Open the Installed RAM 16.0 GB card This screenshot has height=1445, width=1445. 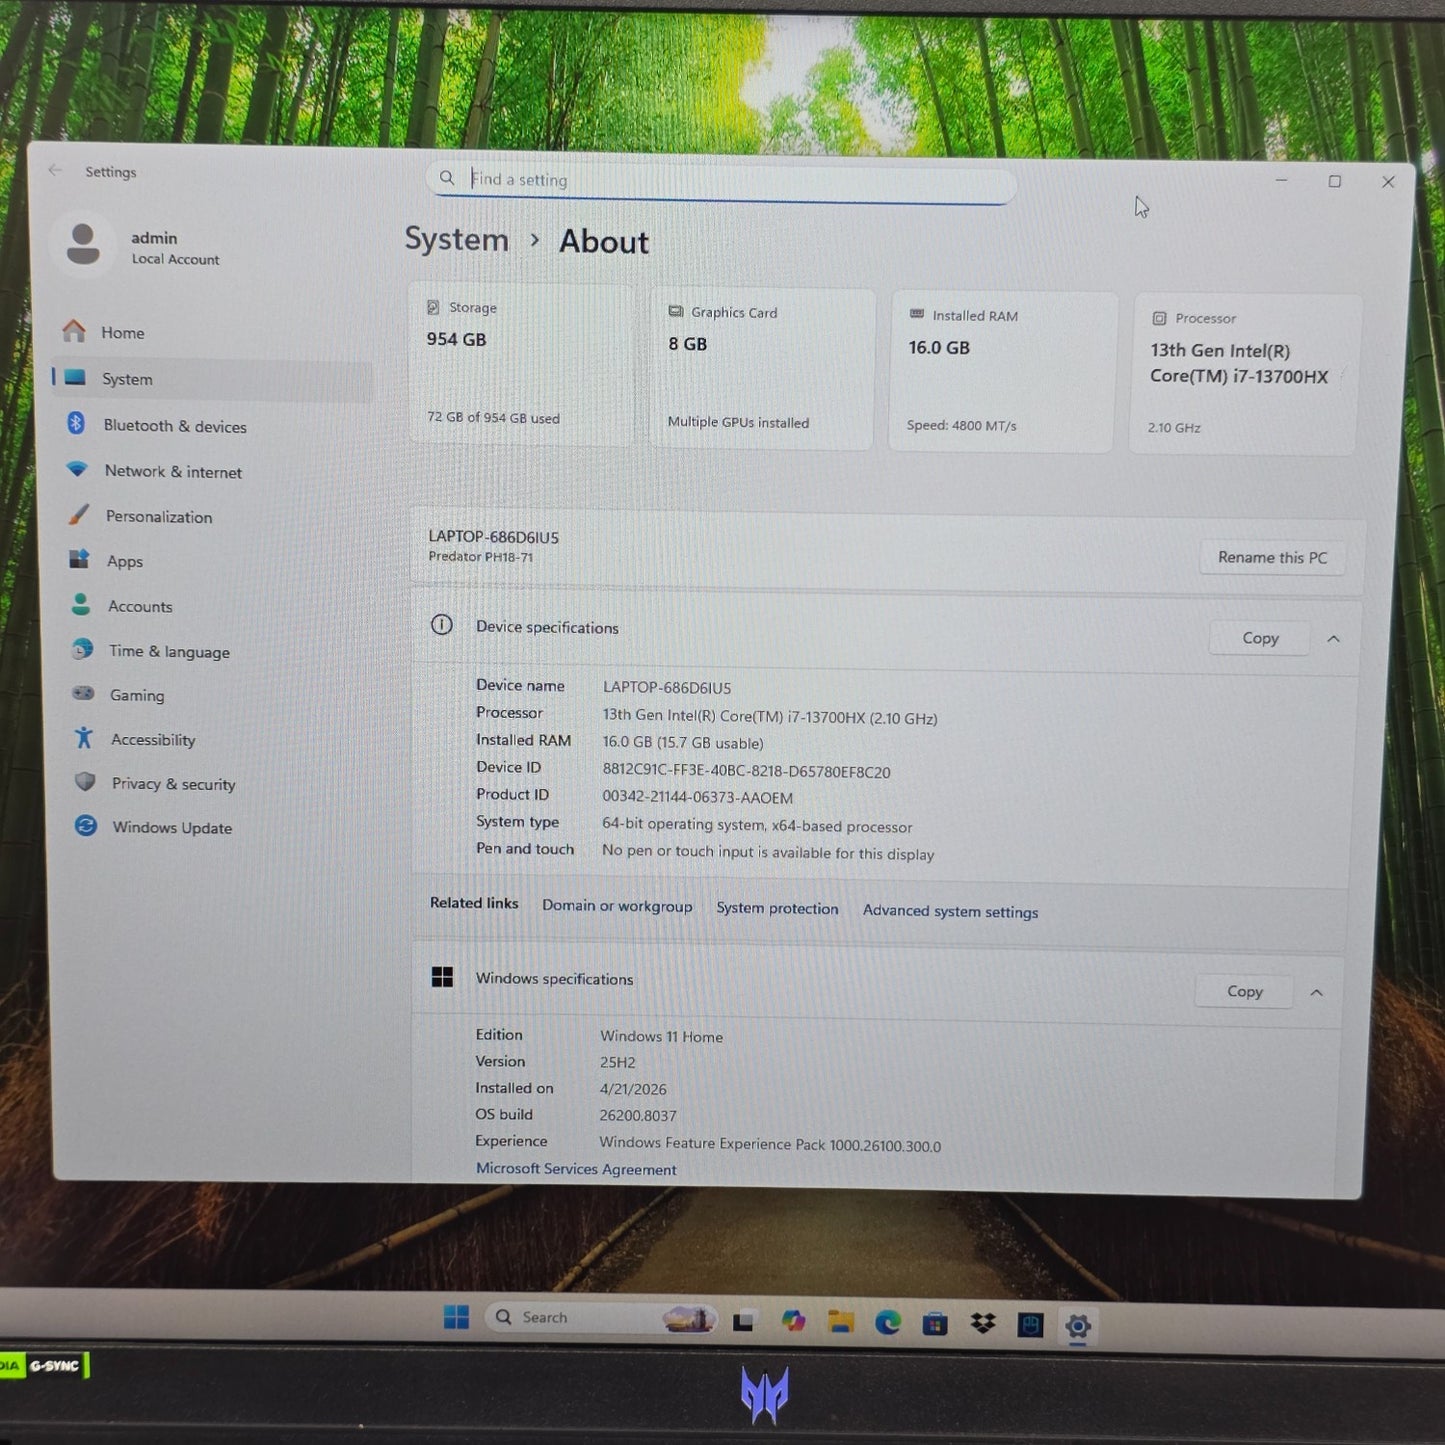(x=1003, y=372)
